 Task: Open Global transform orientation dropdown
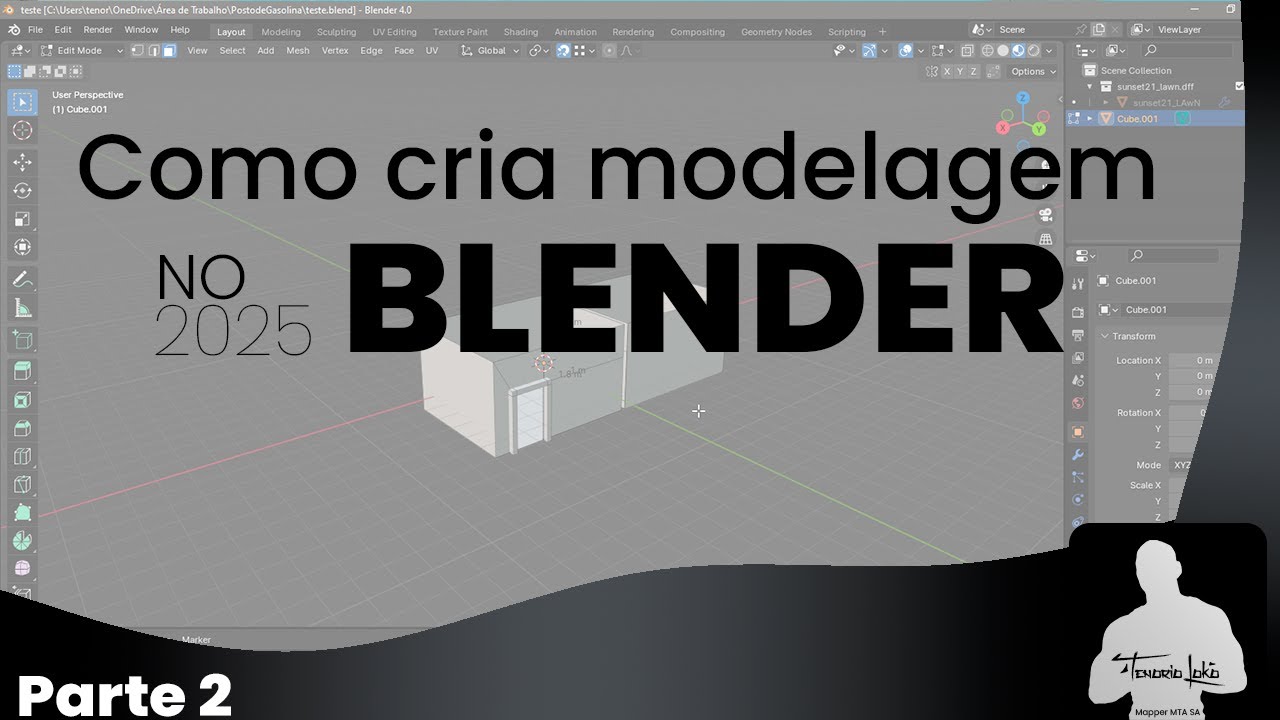pyautogui.click(x=491, y=50)
